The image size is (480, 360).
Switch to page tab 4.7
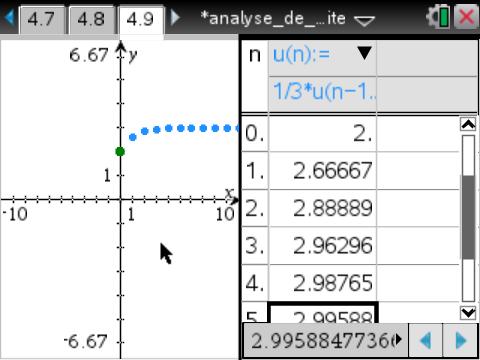(41, 19)
